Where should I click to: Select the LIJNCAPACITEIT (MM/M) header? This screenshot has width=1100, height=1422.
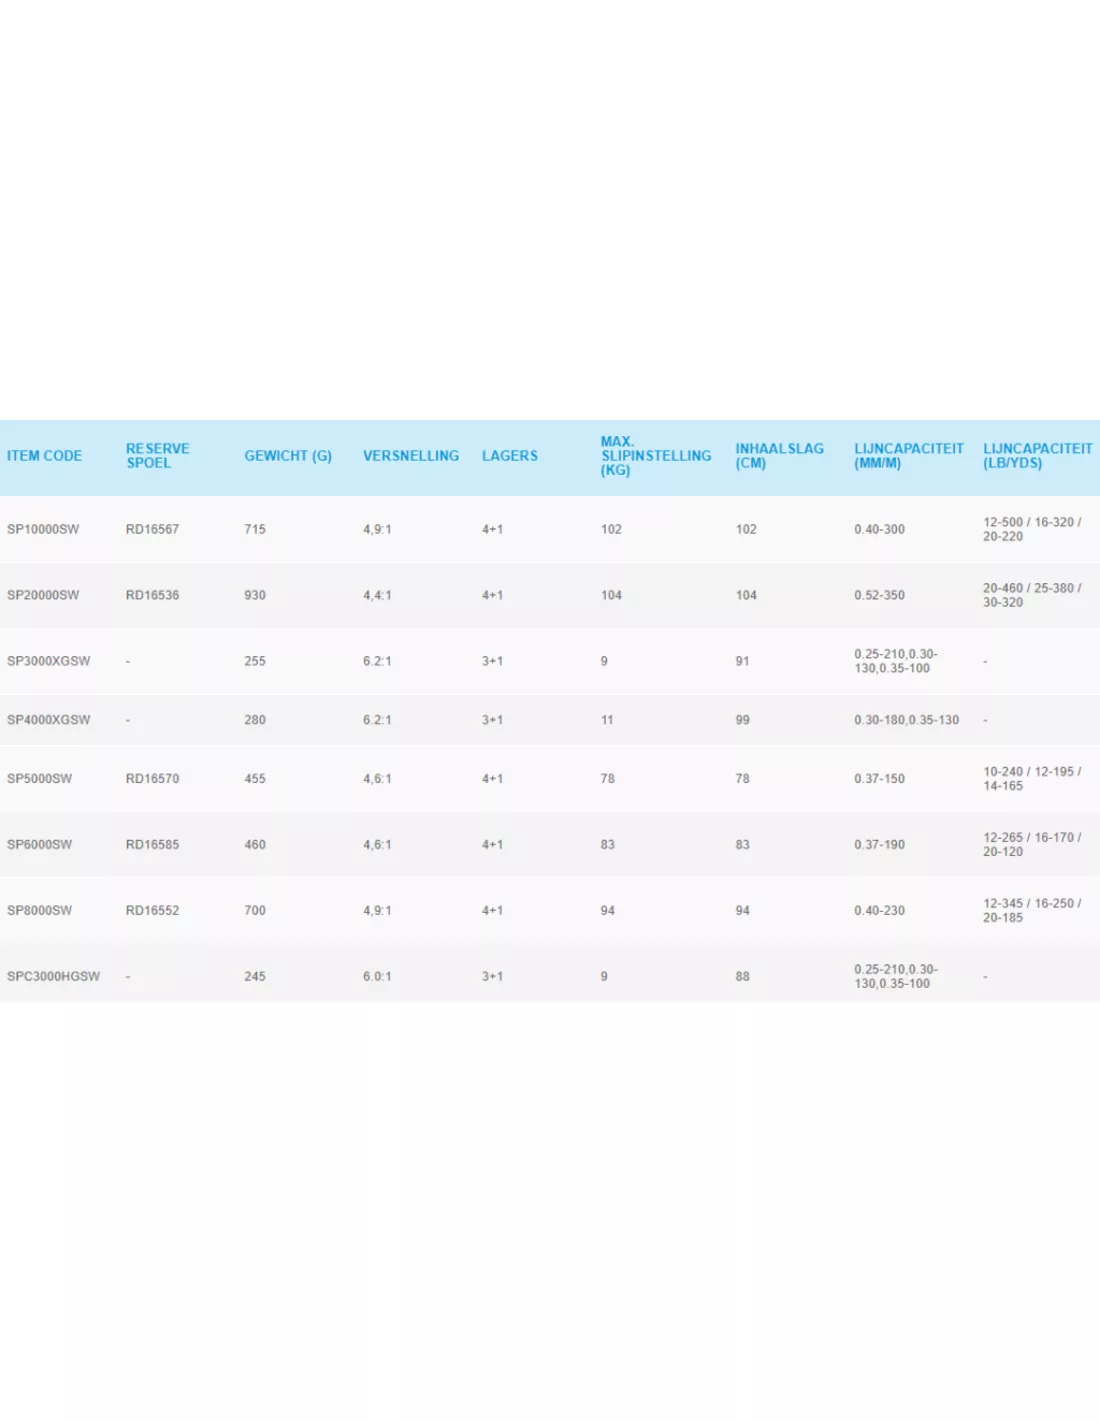(905, 455)
